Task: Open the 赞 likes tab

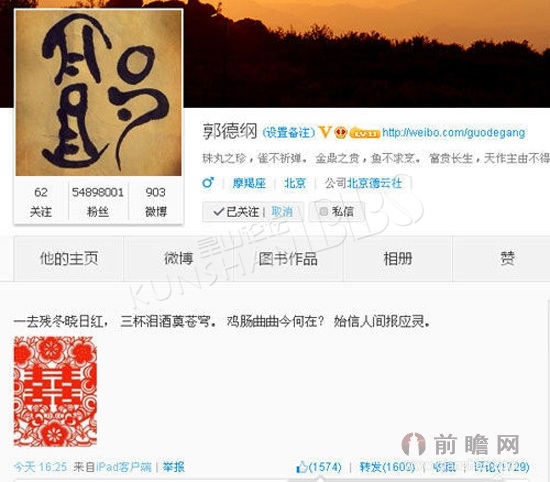Action: (x=507, y=259)
